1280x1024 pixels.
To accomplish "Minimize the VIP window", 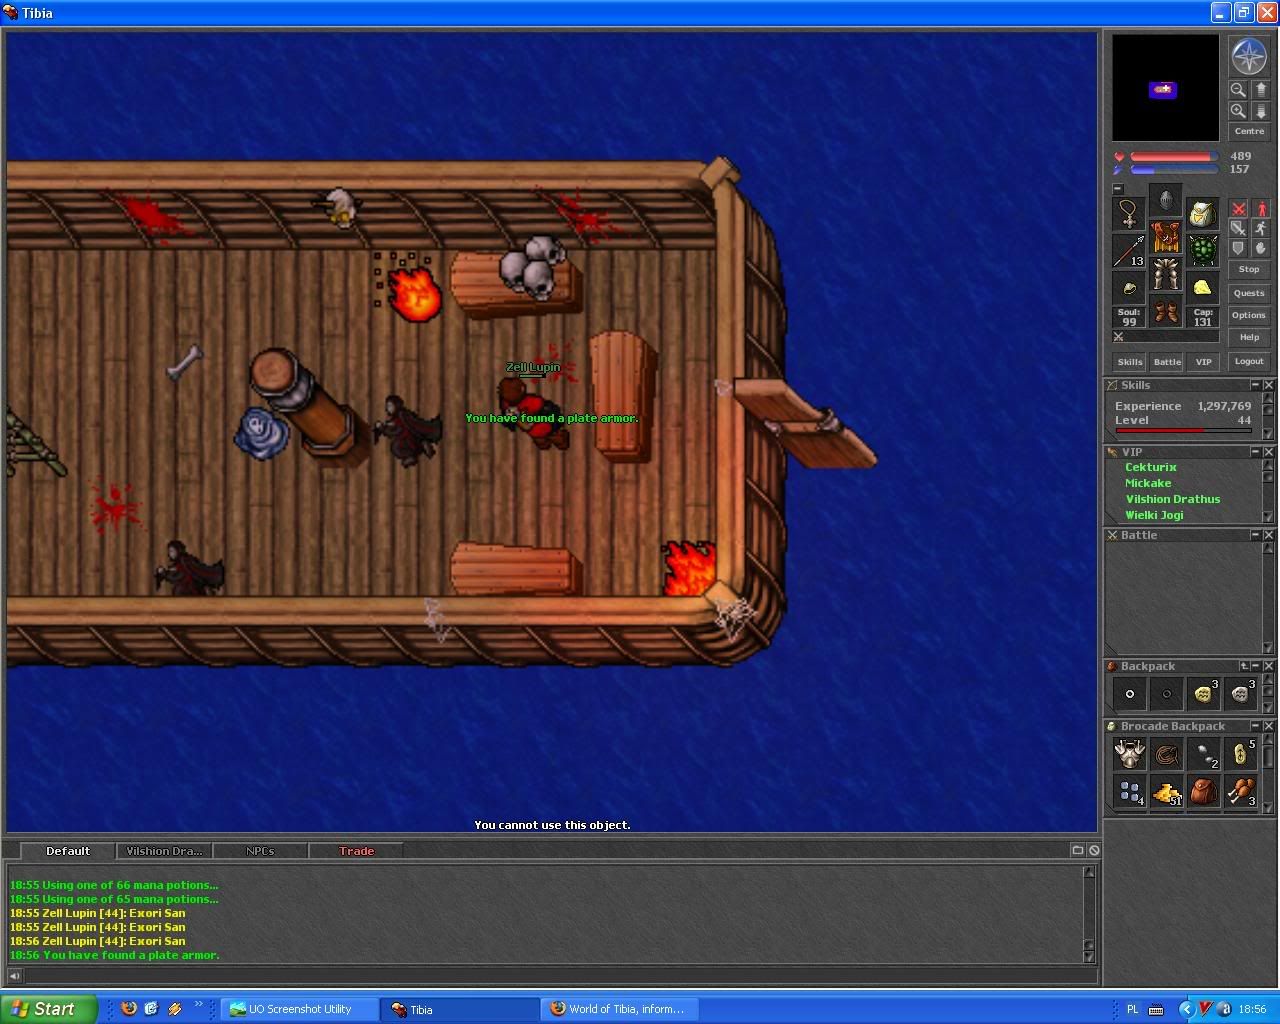I will [x=1255, y=452].
